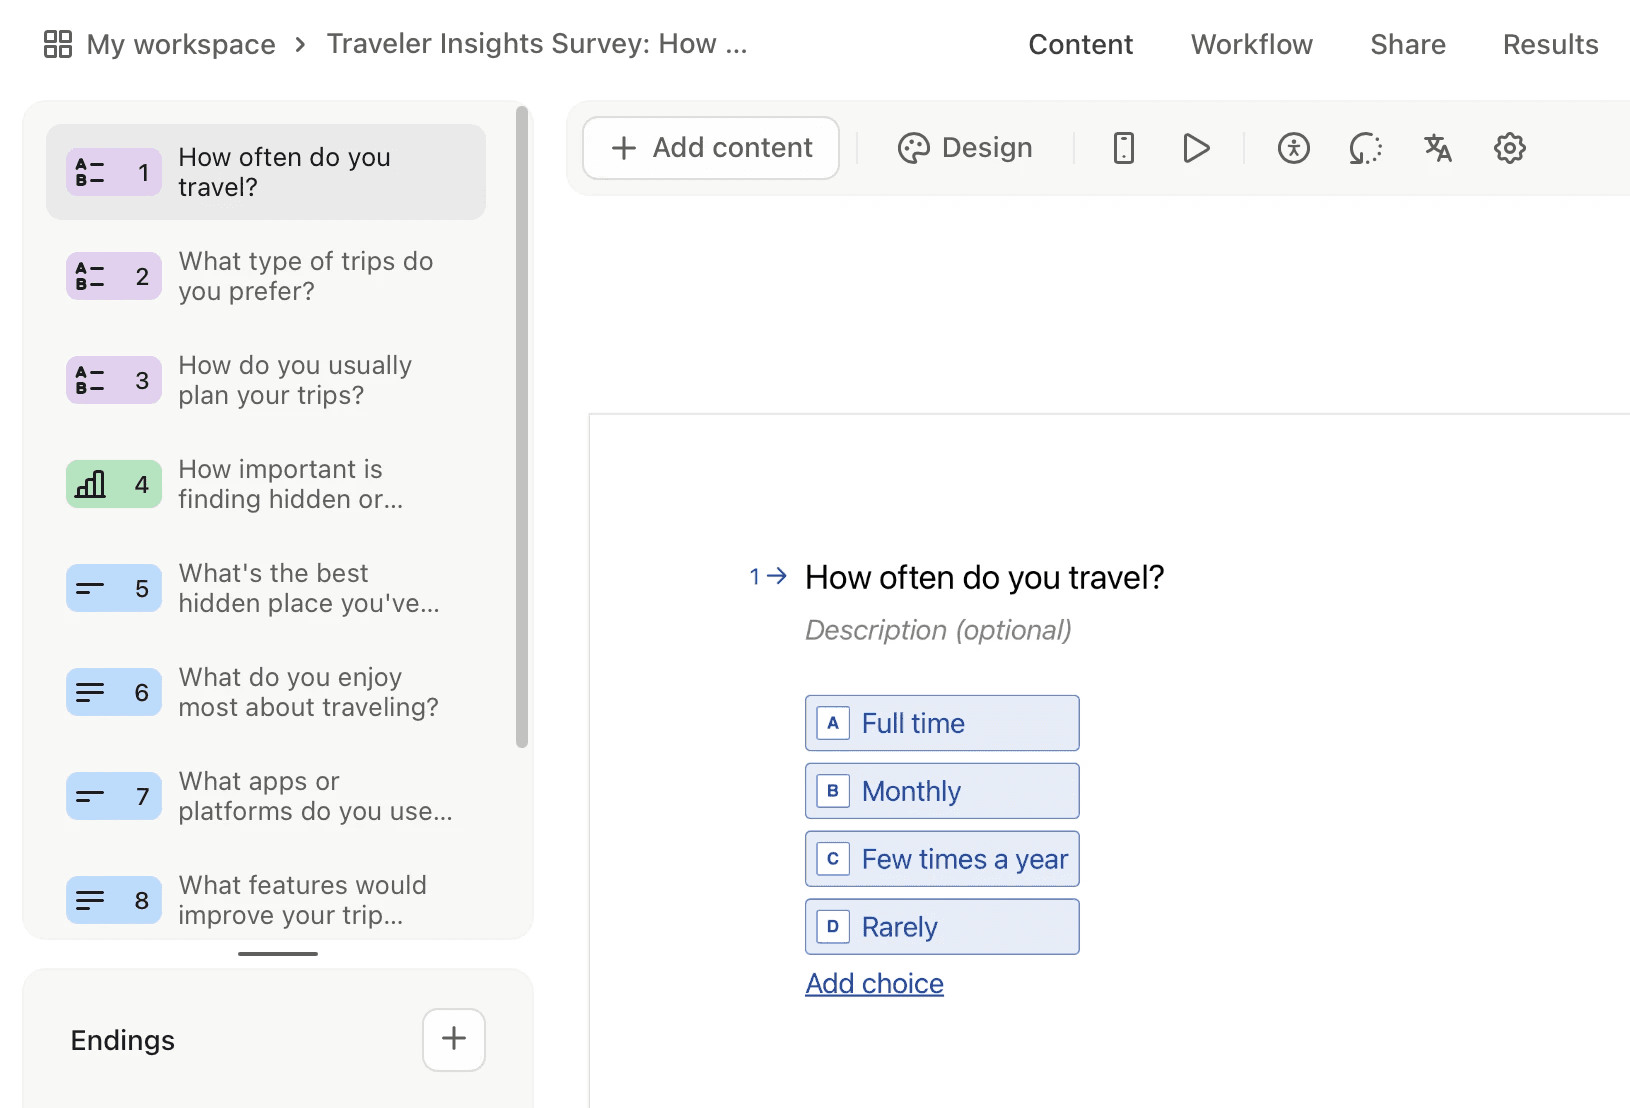Open the accessibility checker icon
Viewport: 1630px width, 1108px height.
tap(1293, 148)
